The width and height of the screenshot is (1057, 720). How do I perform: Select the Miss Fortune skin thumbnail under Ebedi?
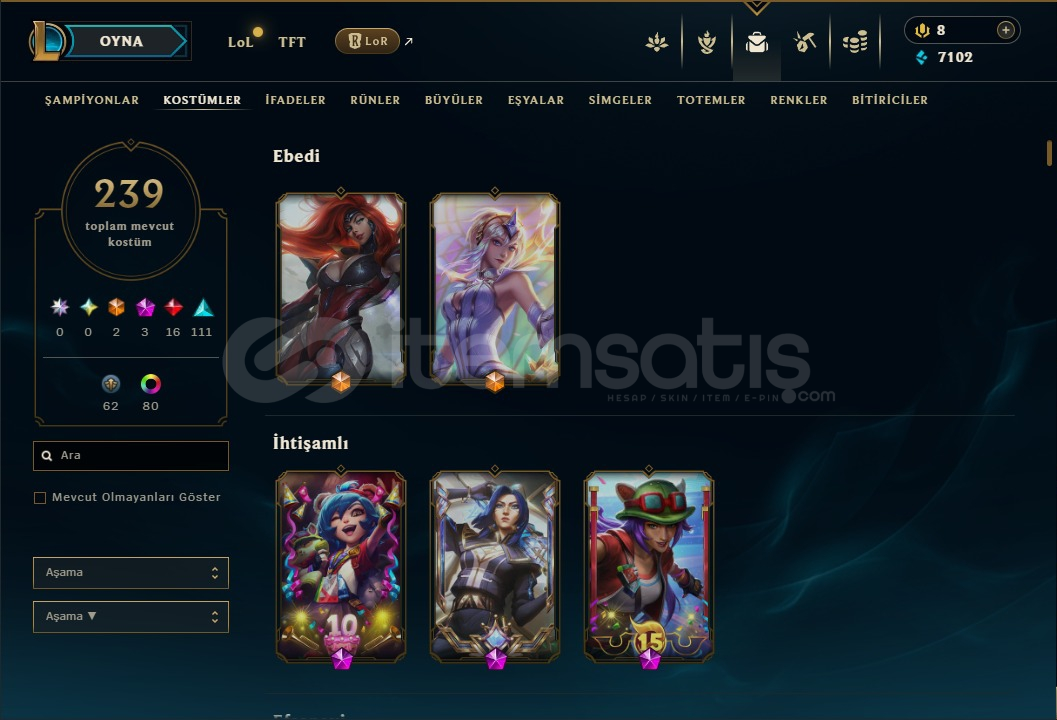coord(341,289)
